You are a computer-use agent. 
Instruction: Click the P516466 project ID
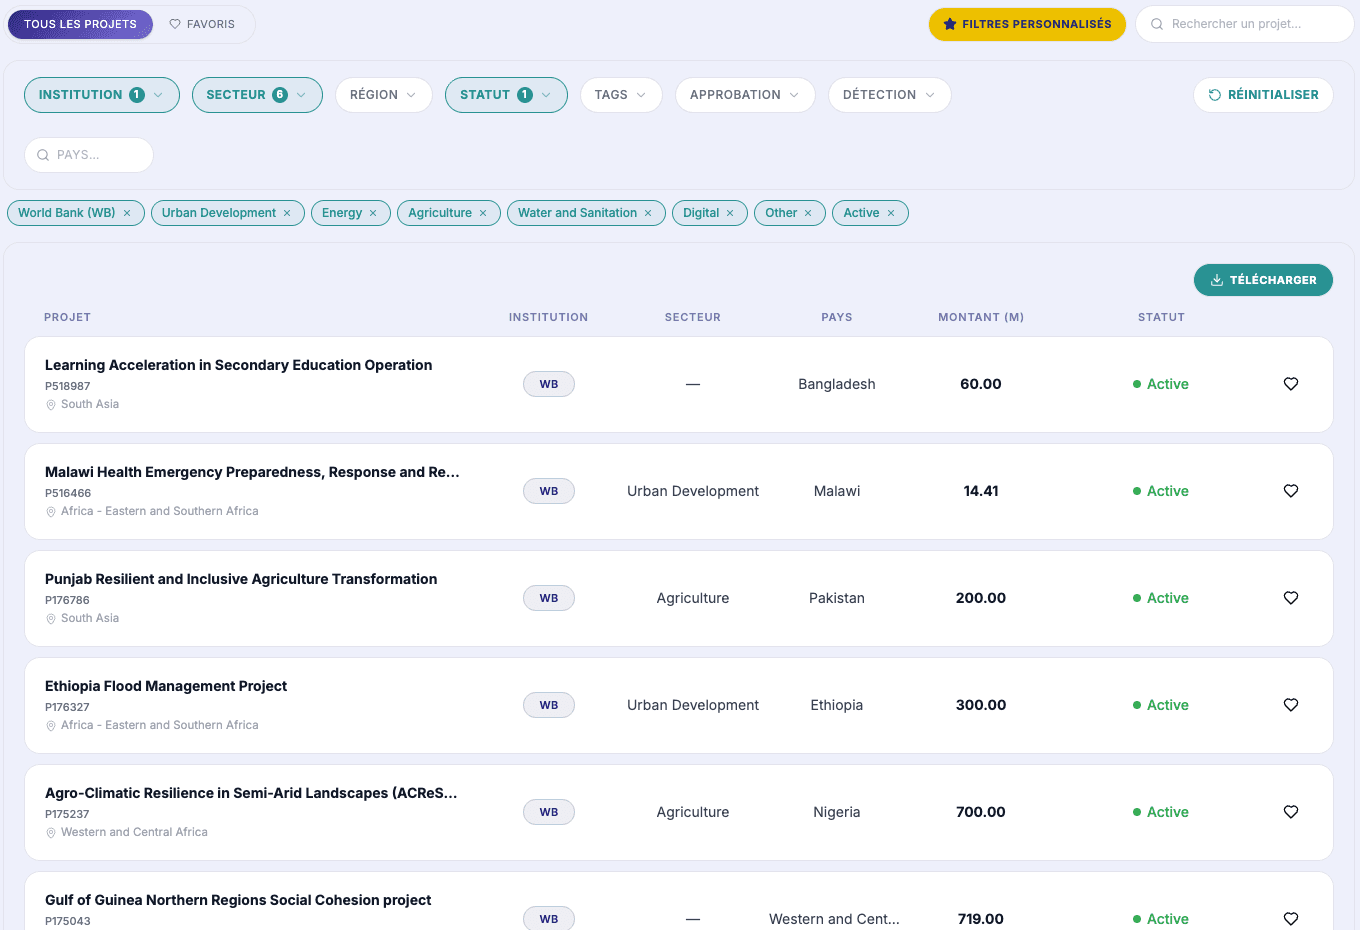click(68, 493)
